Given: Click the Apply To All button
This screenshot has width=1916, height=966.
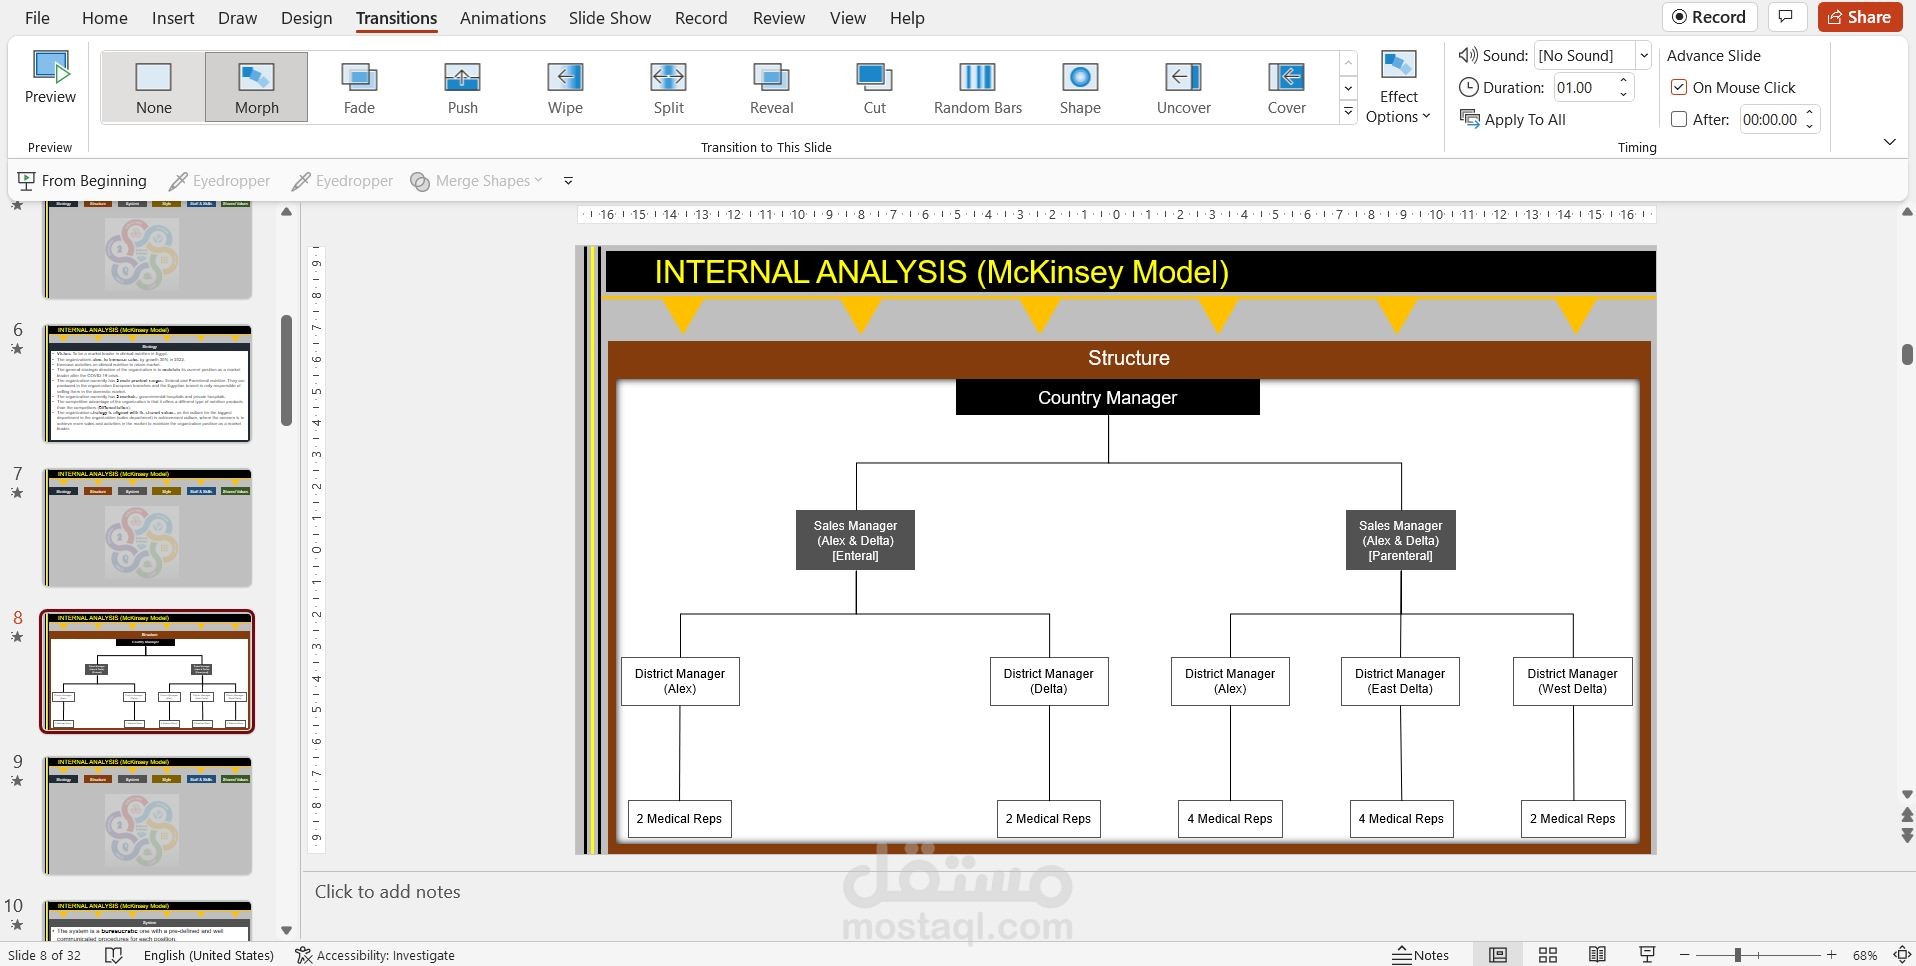Looking at the screenshot, I should point(1513,119).
